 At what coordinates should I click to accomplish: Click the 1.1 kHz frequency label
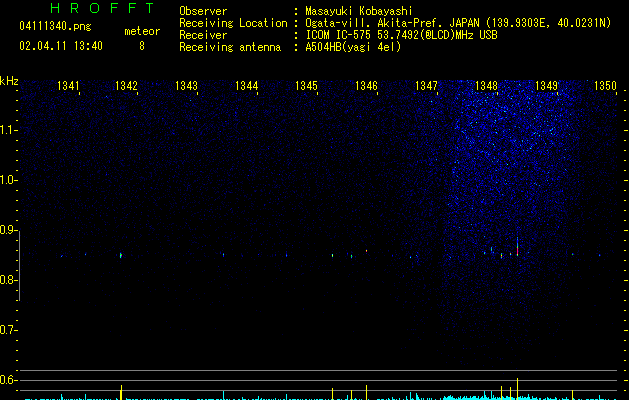click(x=9, y=130)
